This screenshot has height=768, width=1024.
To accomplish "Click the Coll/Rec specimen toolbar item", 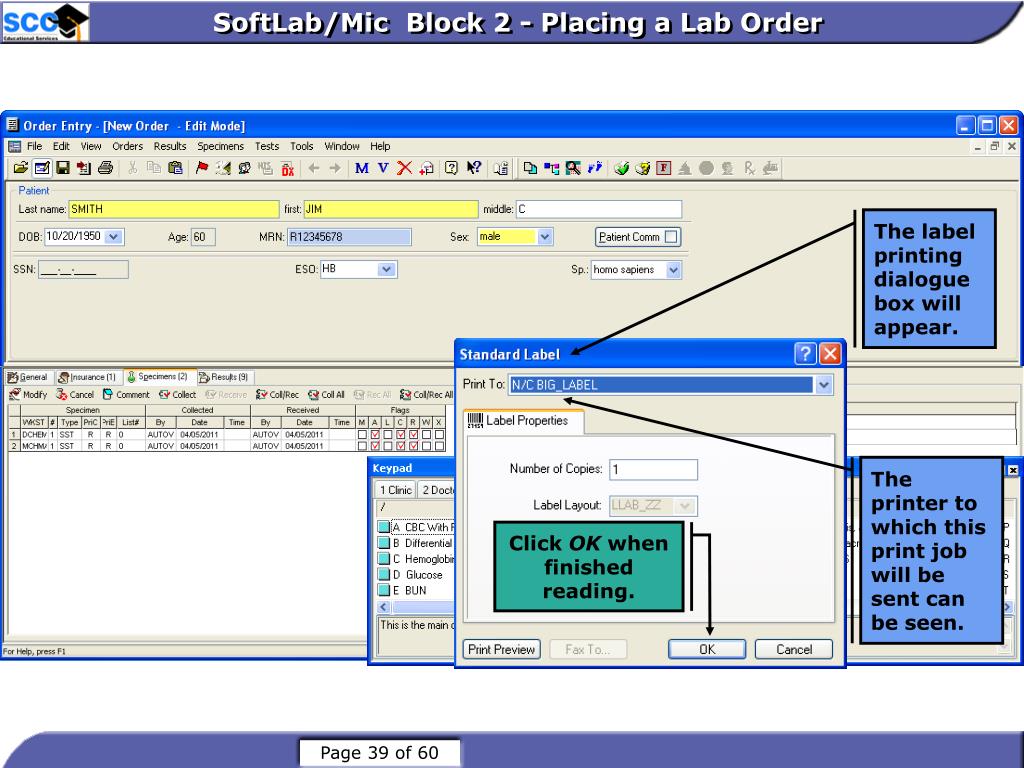I will [277, 394].
